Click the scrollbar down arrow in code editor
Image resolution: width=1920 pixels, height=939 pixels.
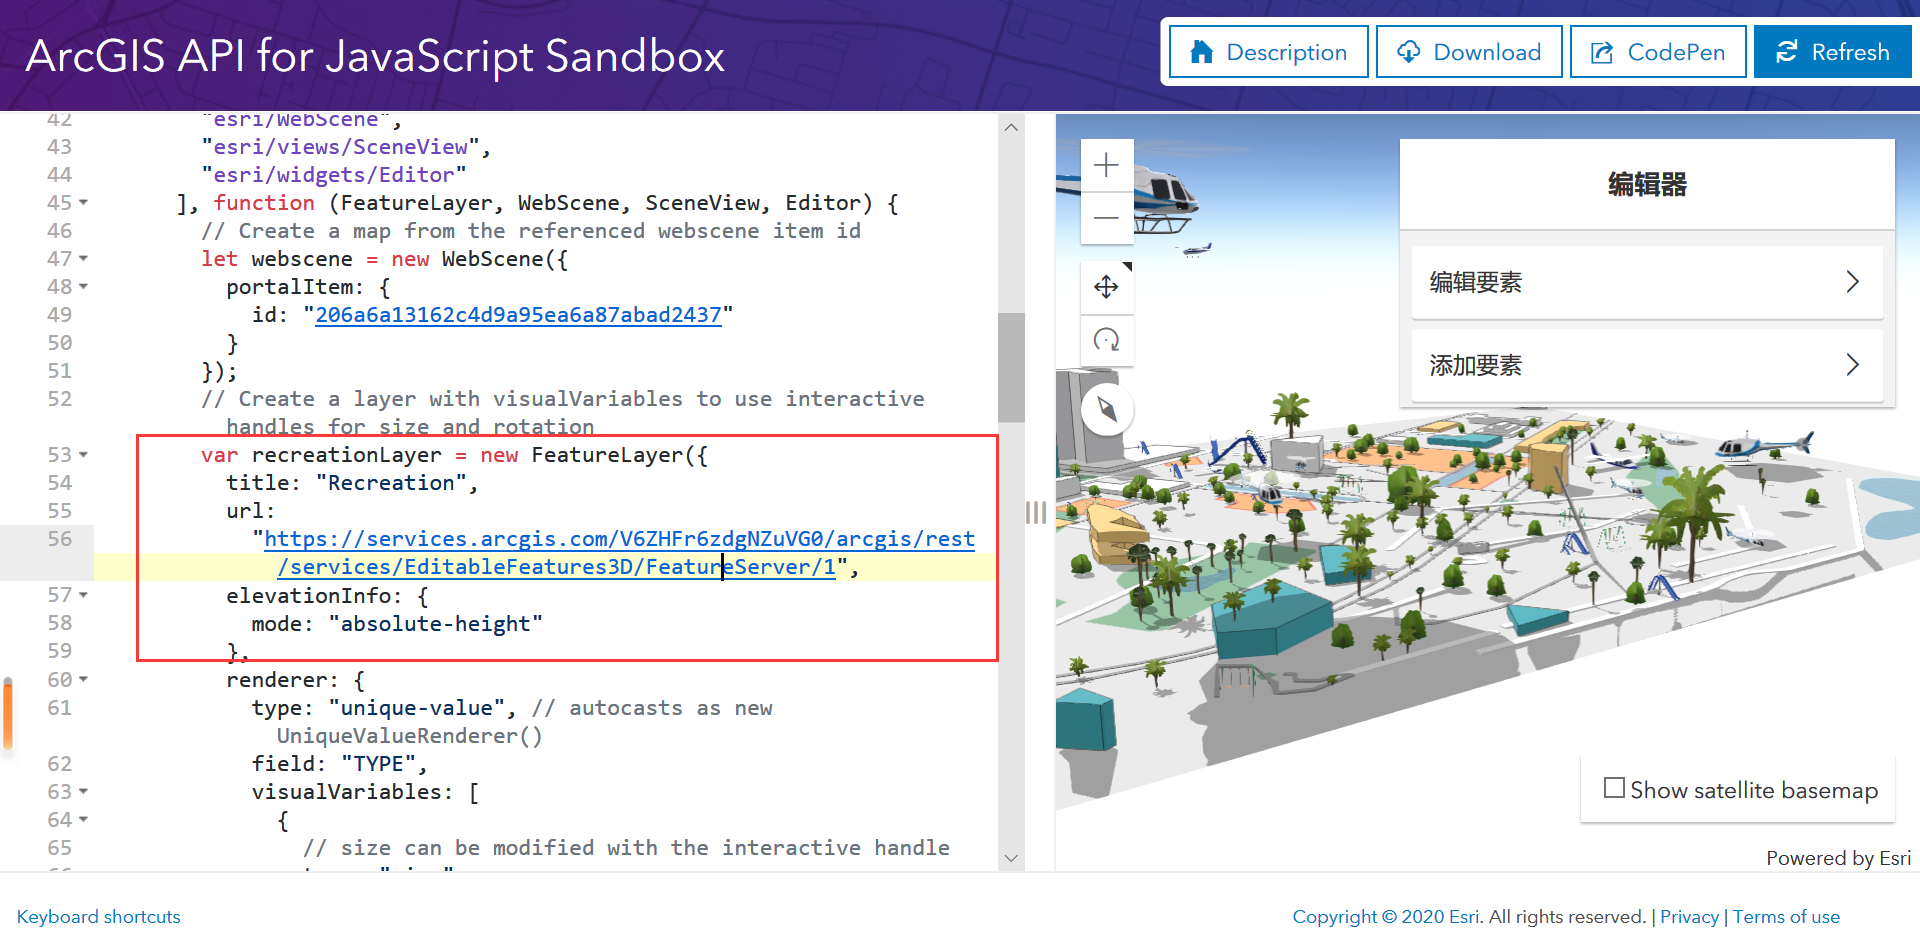[1011, 858]
